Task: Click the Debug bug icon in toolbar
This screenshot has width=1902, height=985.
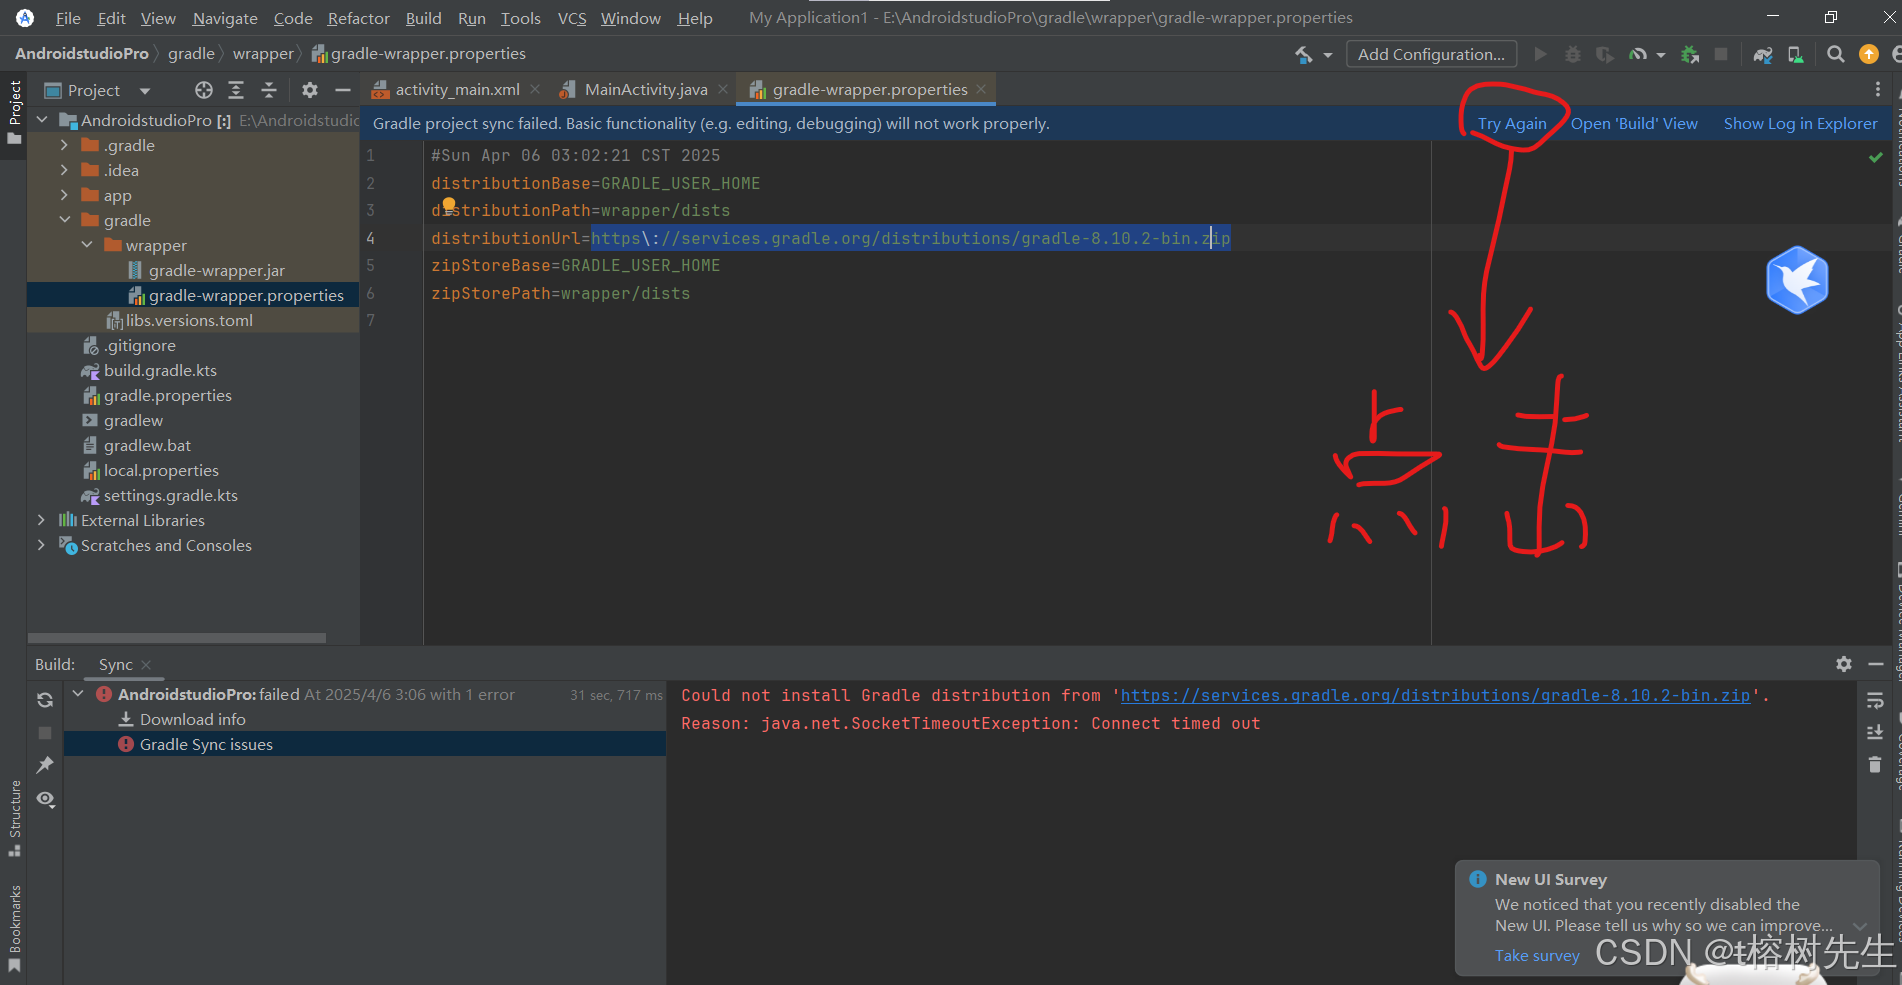Action: coord(1573,54)
